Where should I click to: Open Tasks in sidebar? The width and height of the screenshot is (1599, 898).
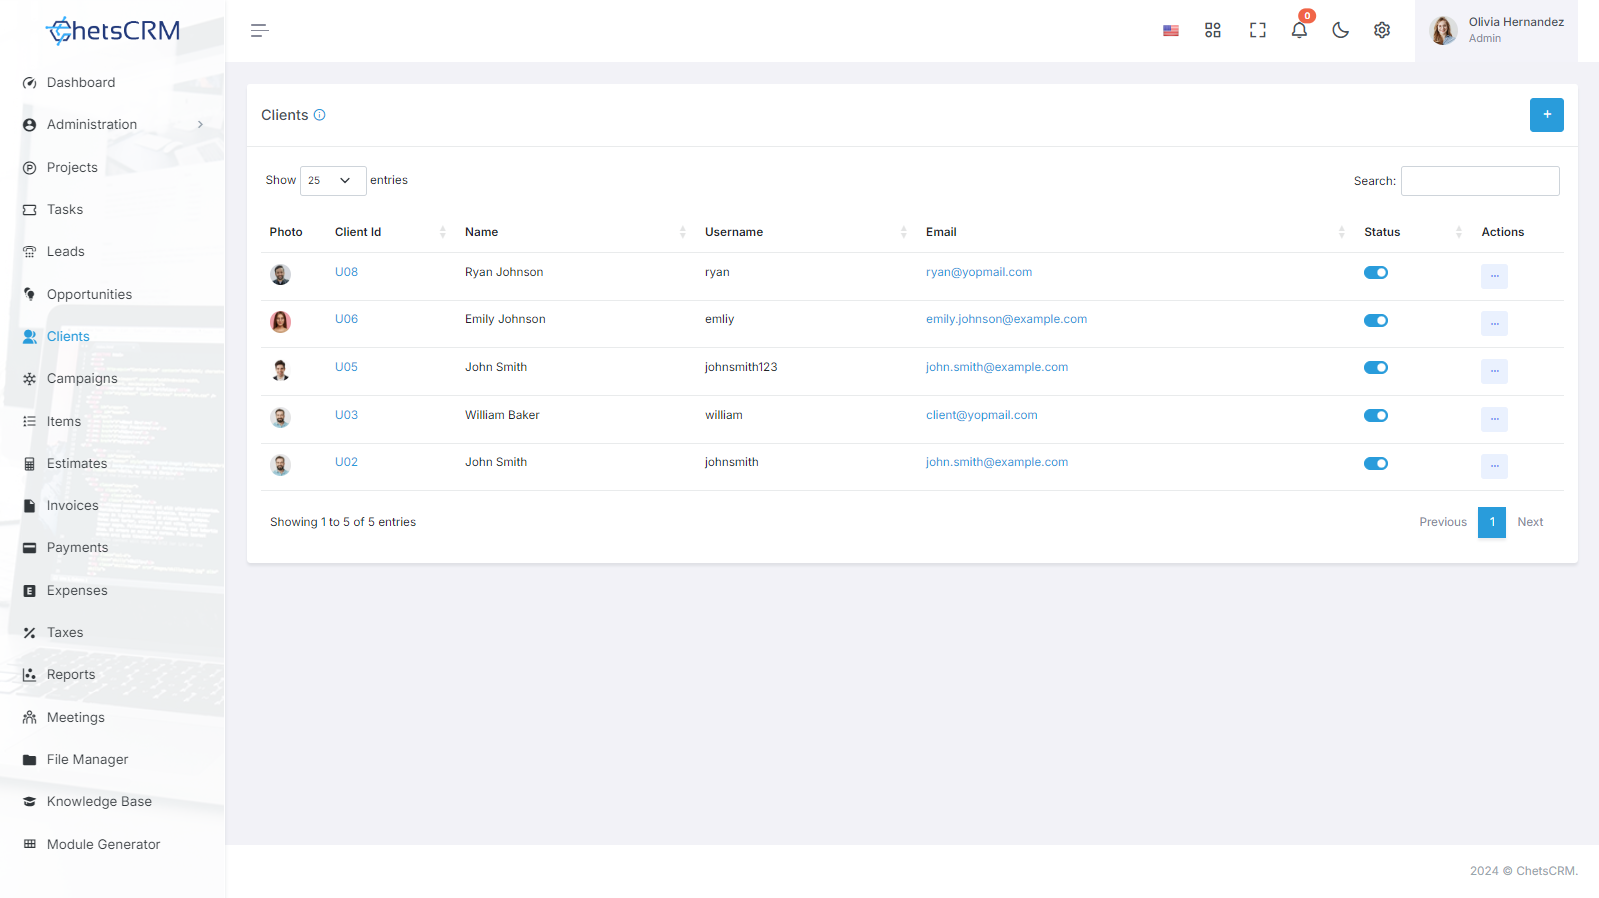click(x=65, y=210)
